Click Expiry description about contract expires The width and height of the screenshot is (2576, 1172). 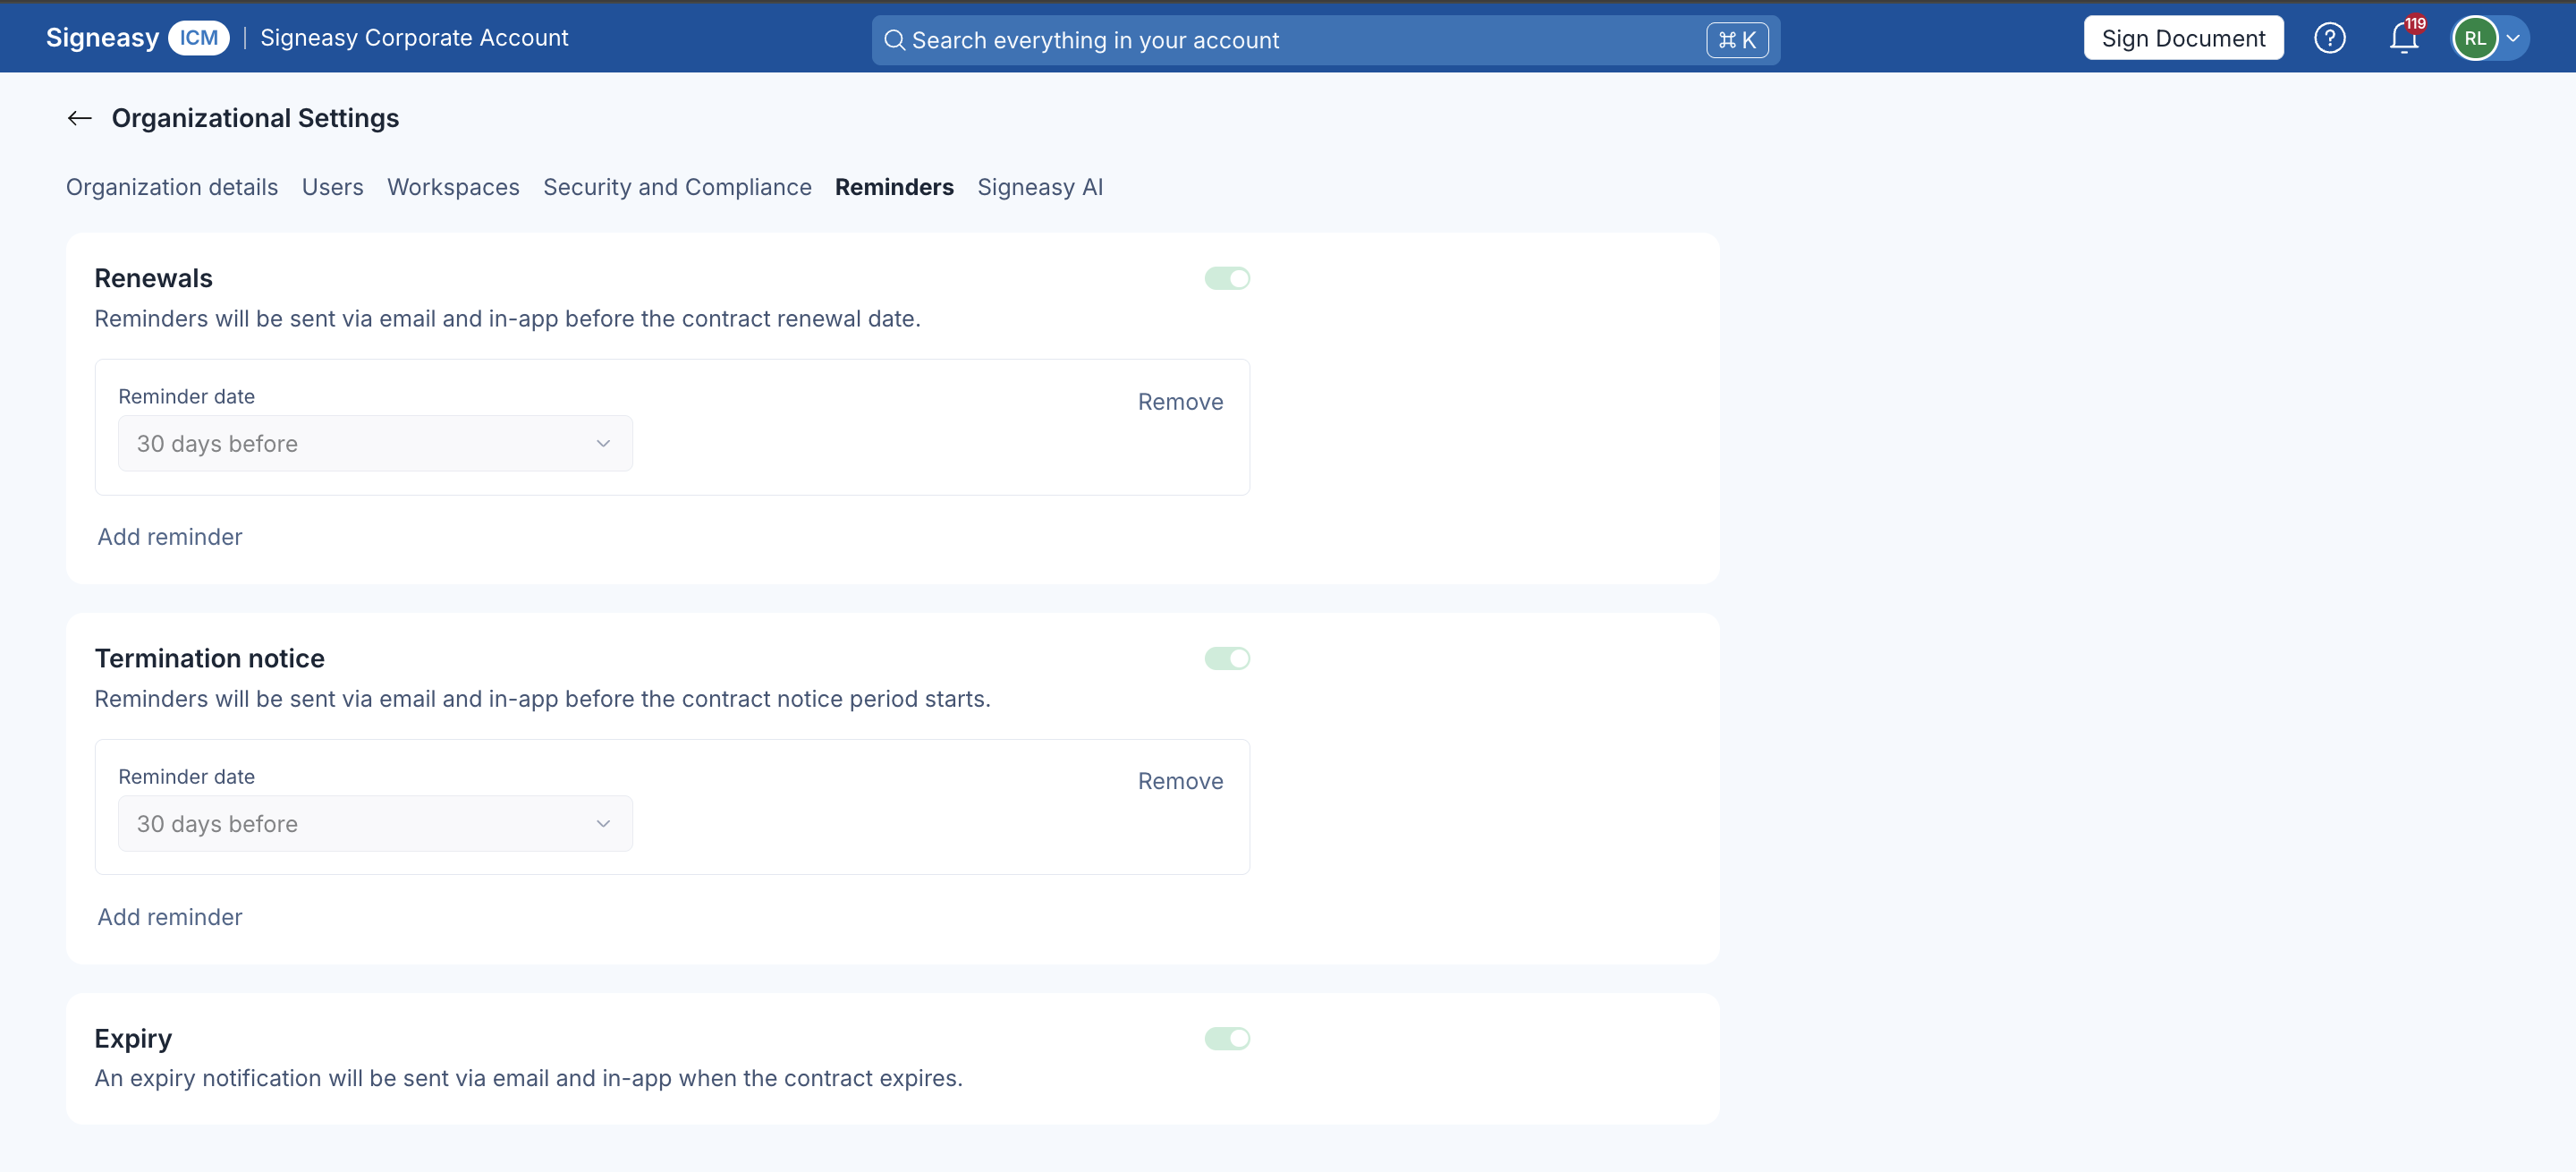pyautogui.click(x=528, y=1078)
